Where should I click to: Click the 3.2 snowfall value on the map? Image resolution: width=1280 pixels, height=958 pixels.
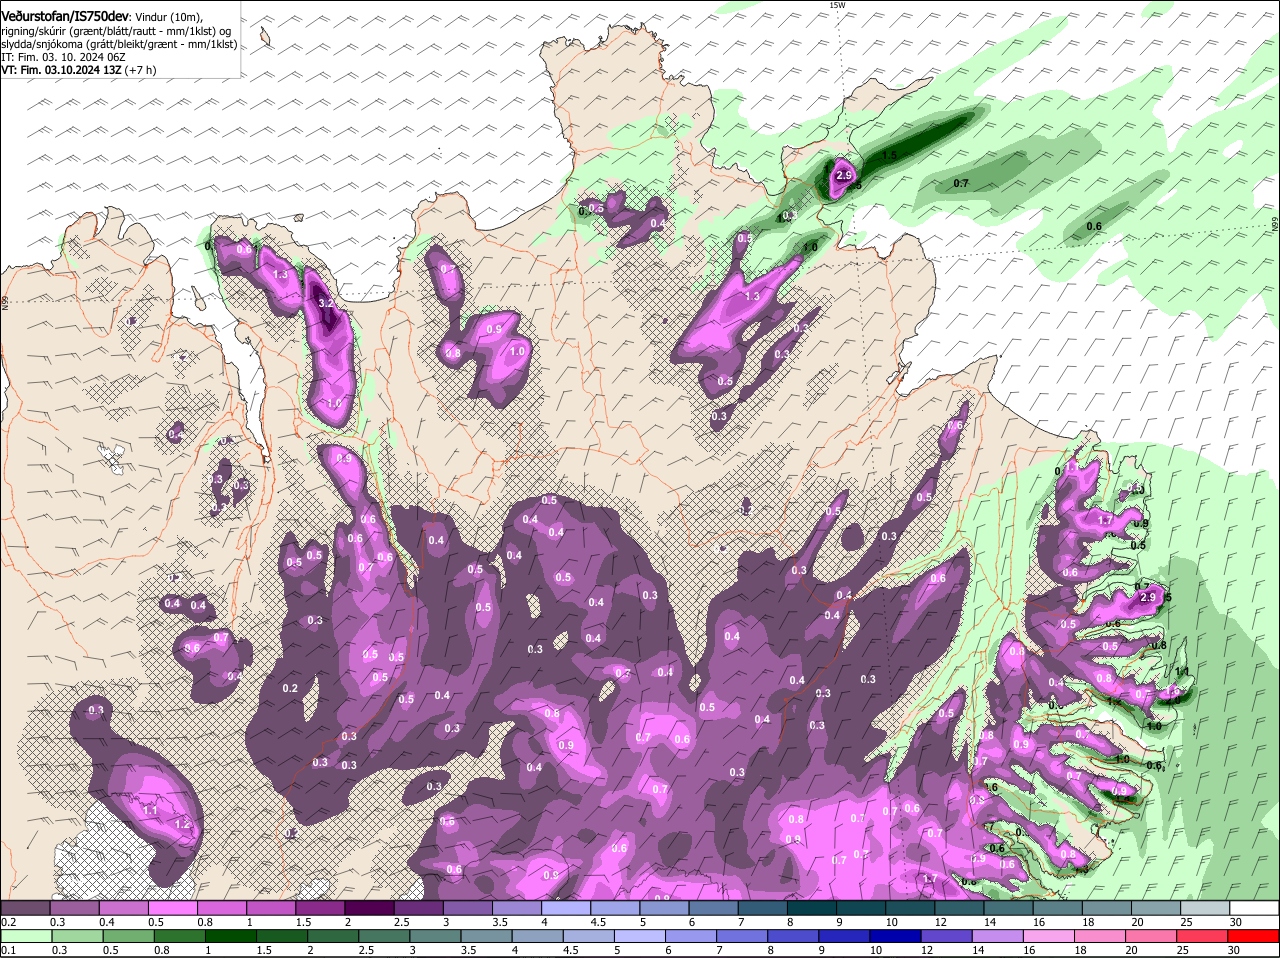(325, 302)
